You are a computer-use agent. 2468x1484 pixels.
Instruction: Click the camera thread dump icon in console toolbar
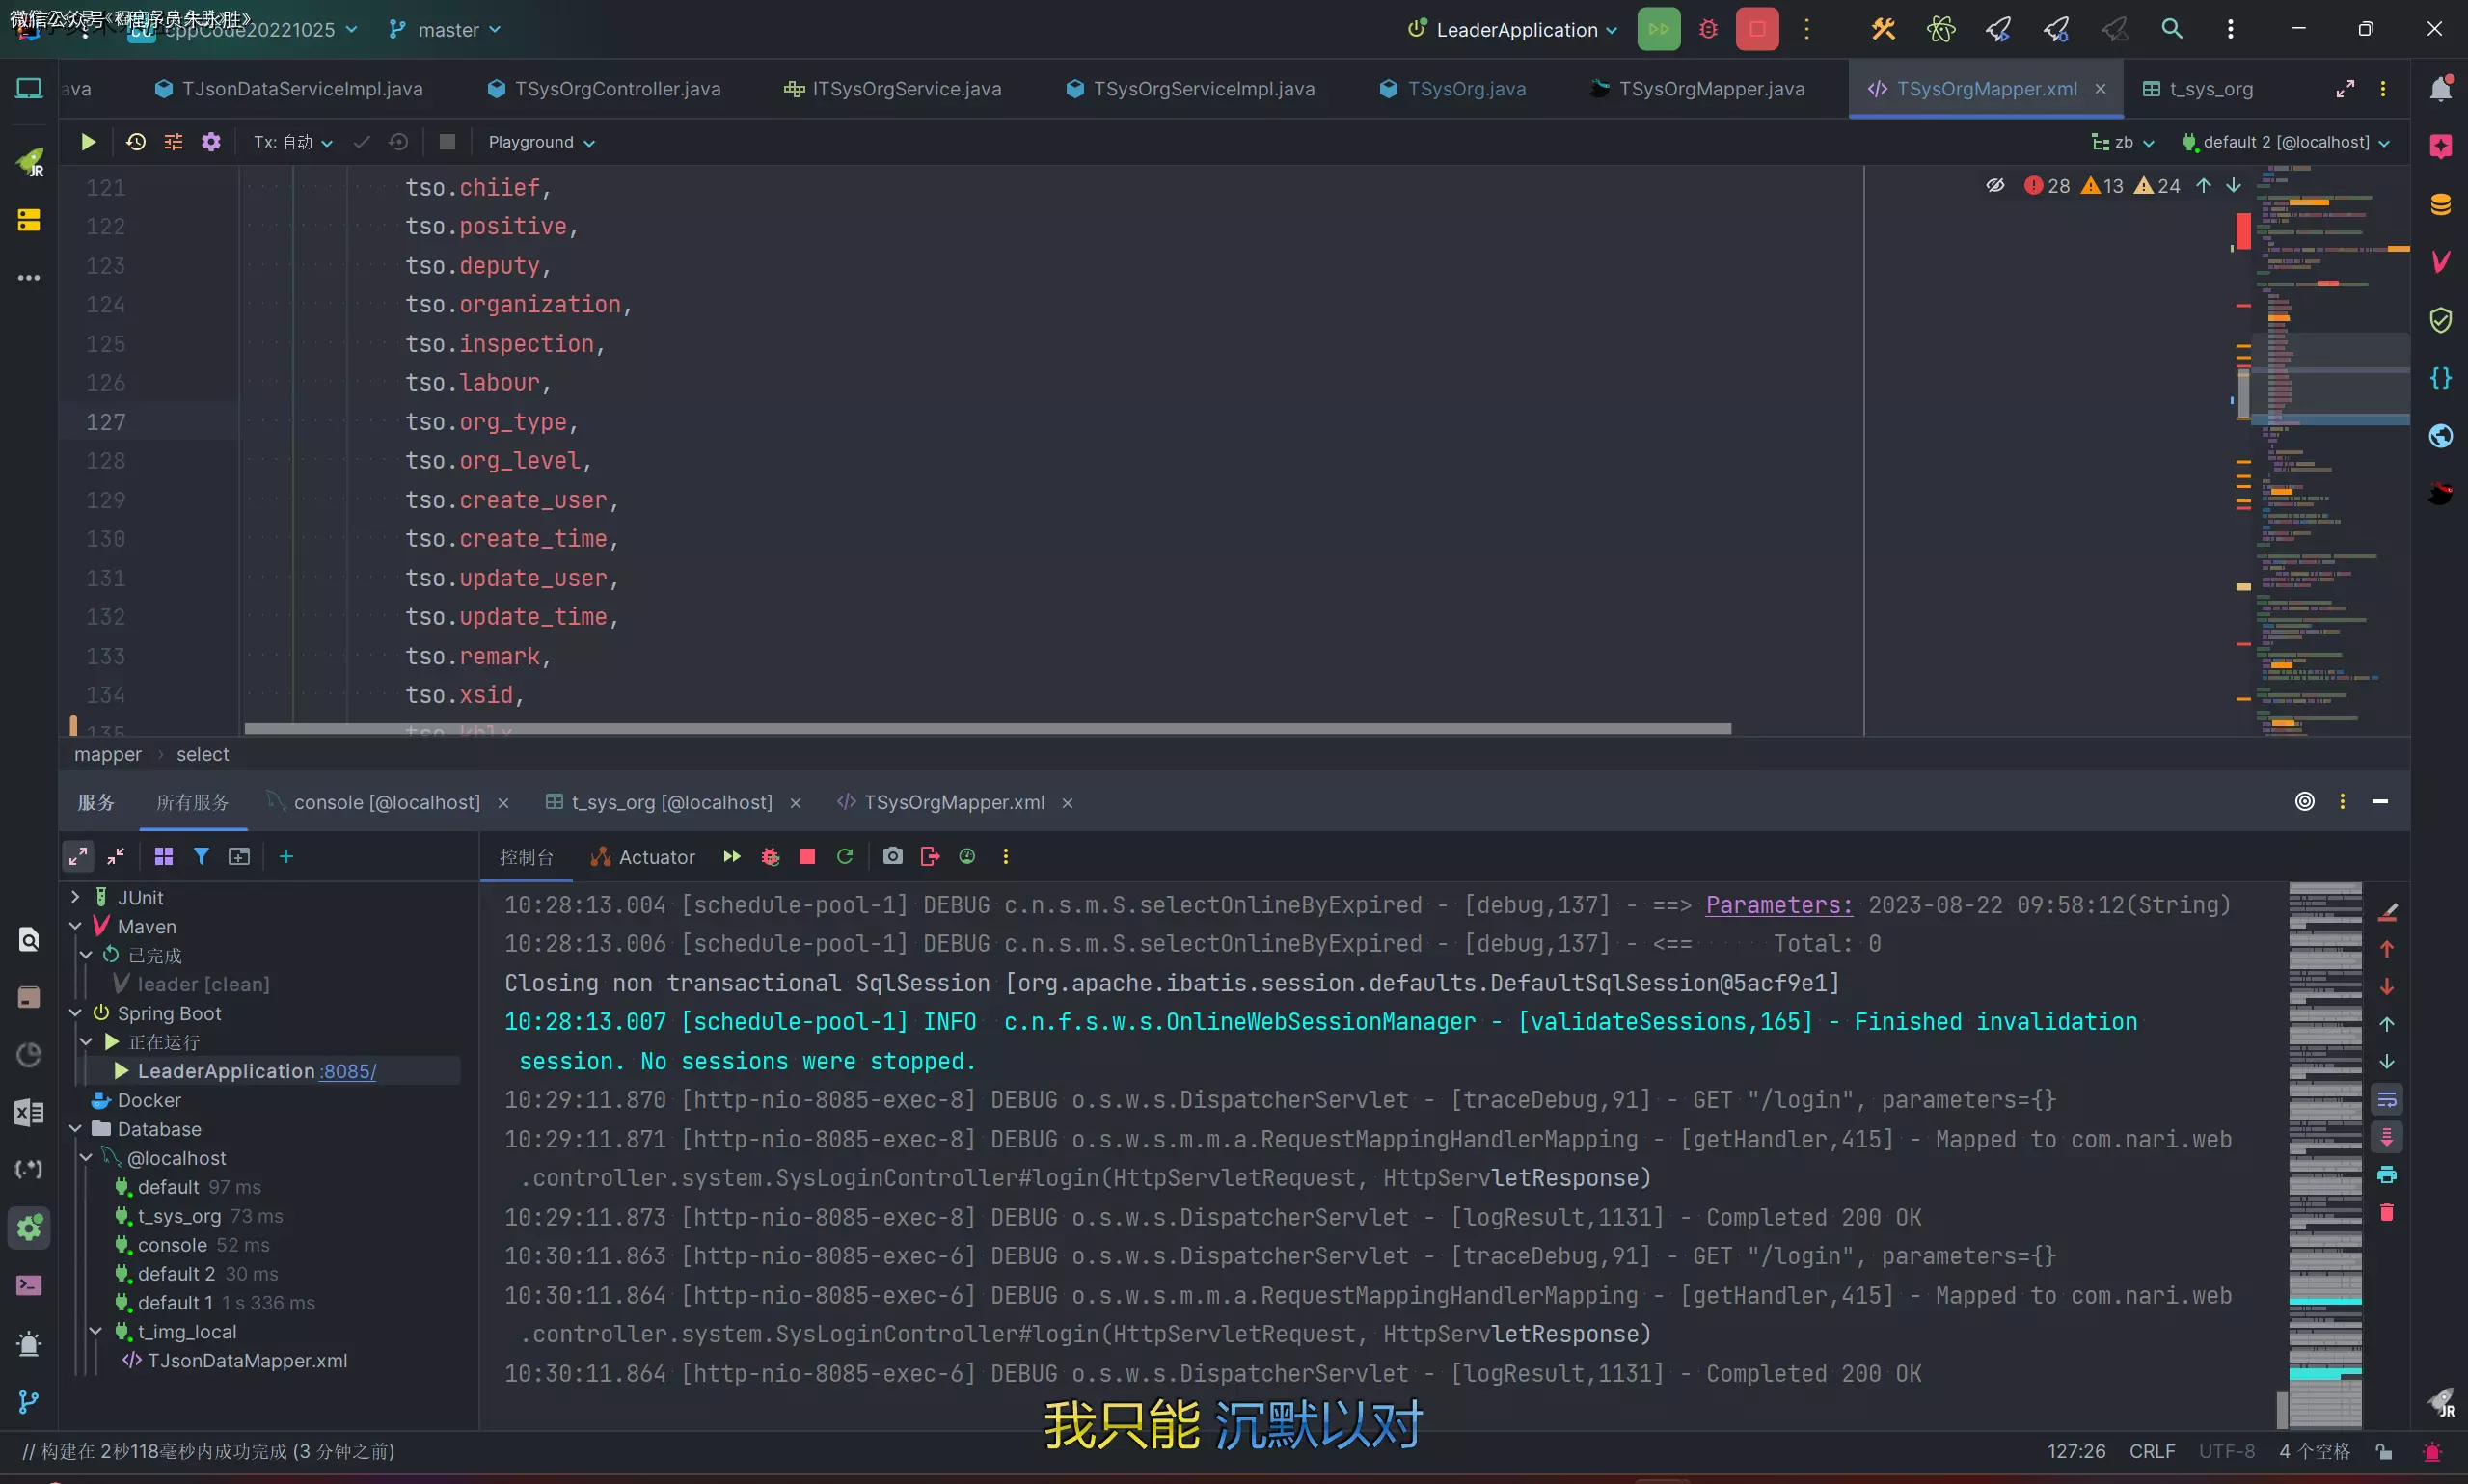(892, 857)
